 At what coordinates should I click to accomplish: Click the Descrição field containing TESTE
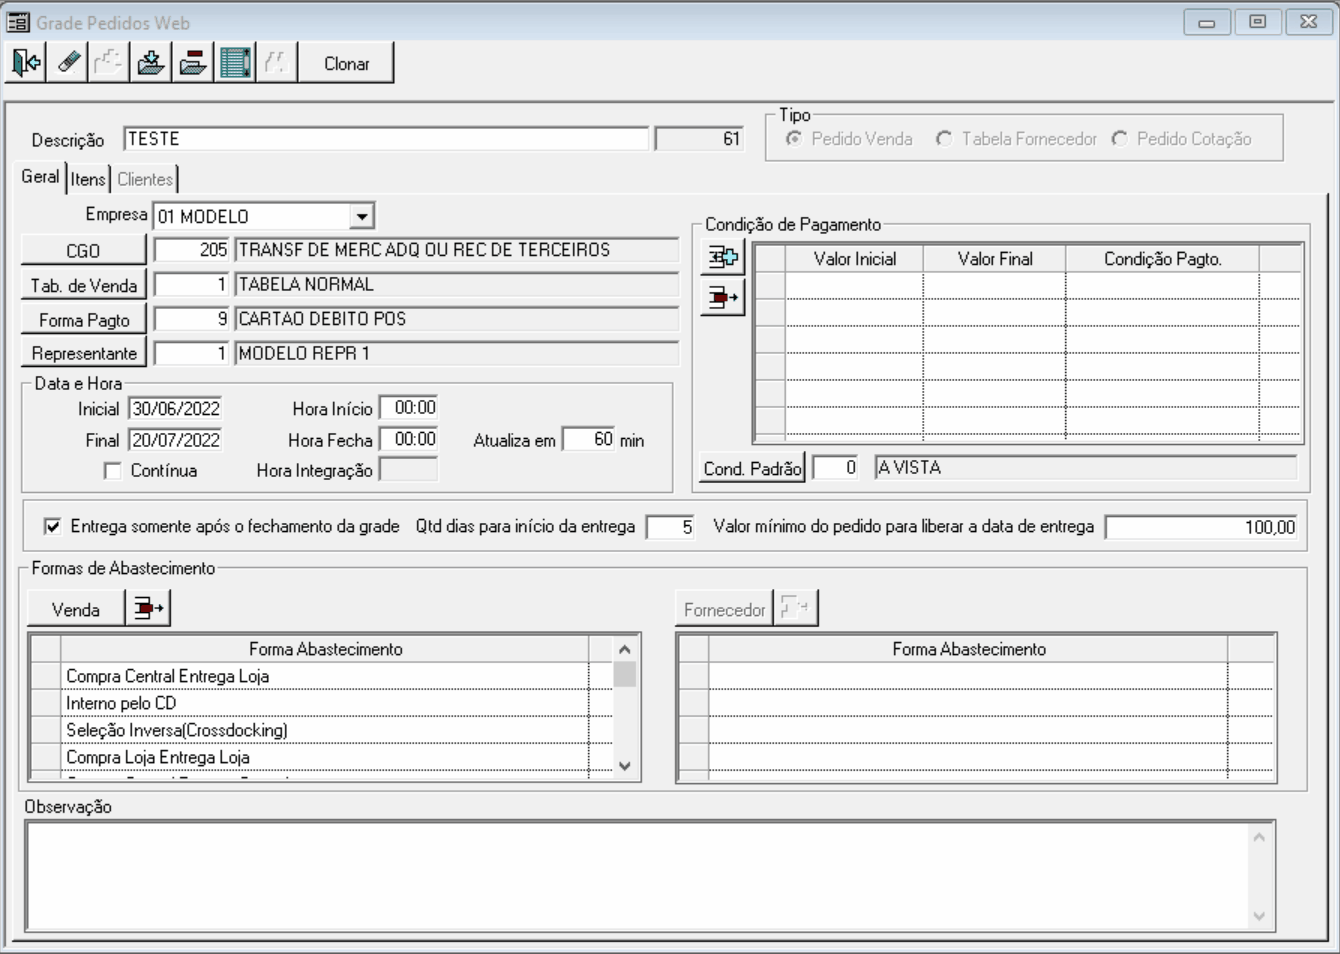tap(386, 139)
